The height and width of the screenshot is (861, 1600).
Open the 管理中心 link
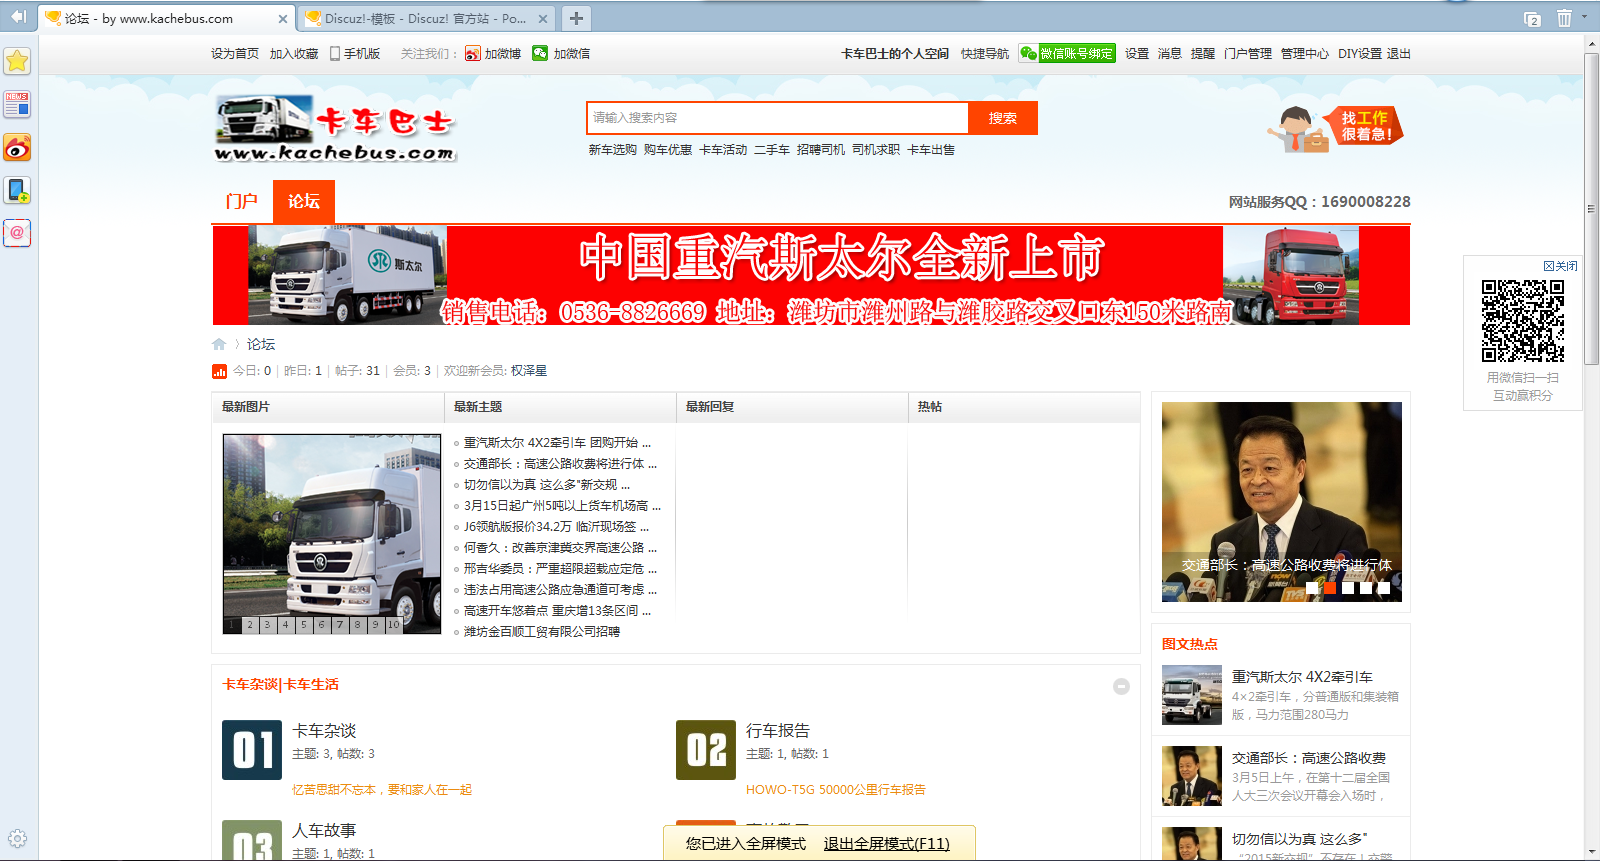coord(1305,54)
